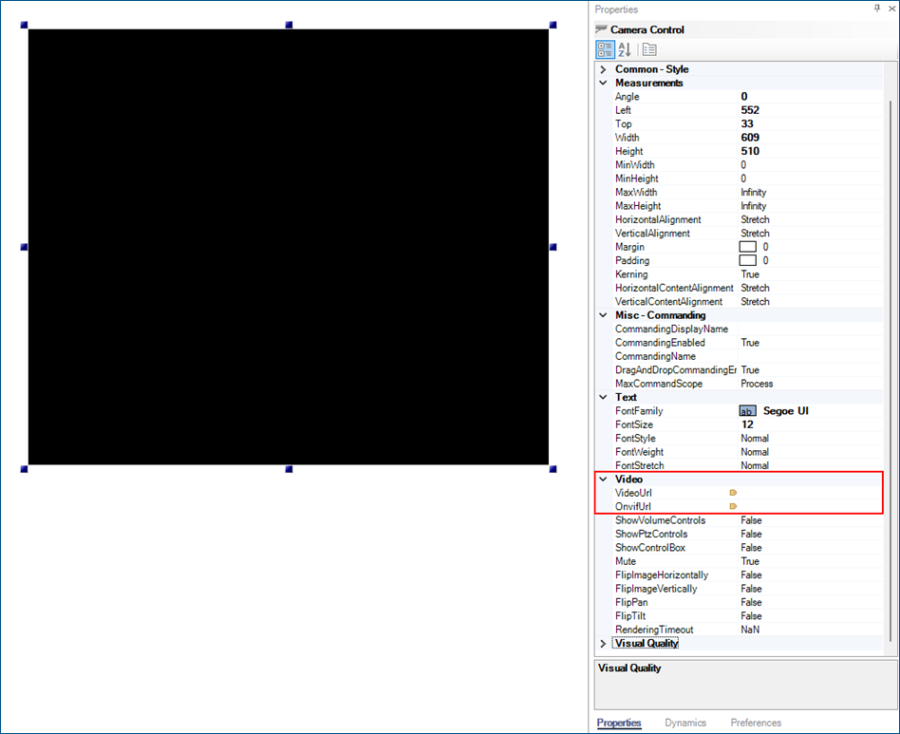Switch to the Preferences tab
Screen dimensions: 900x734
coord(756,723)
